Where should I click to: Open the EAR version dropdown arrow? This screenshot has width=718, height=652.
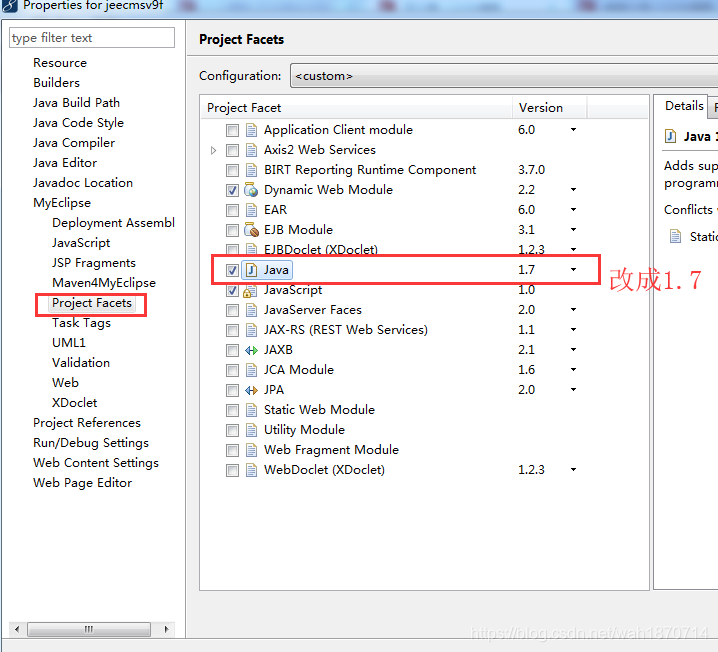[x=573, y=210]
